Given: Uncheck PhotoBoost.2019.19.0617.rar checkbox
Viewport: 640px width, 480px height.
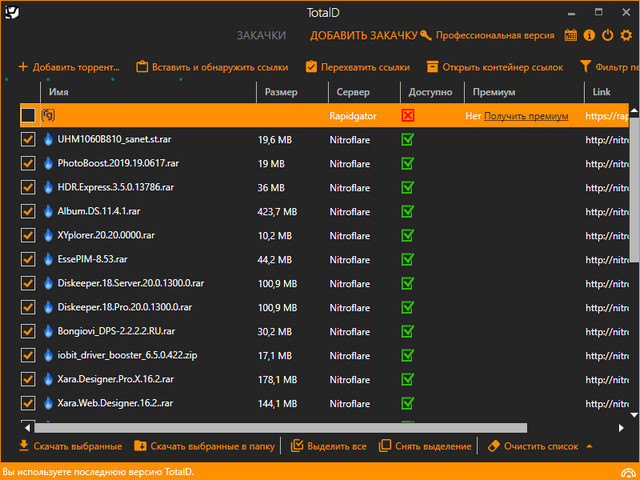Looking at the screenshot, I should (x=28, y=164).
